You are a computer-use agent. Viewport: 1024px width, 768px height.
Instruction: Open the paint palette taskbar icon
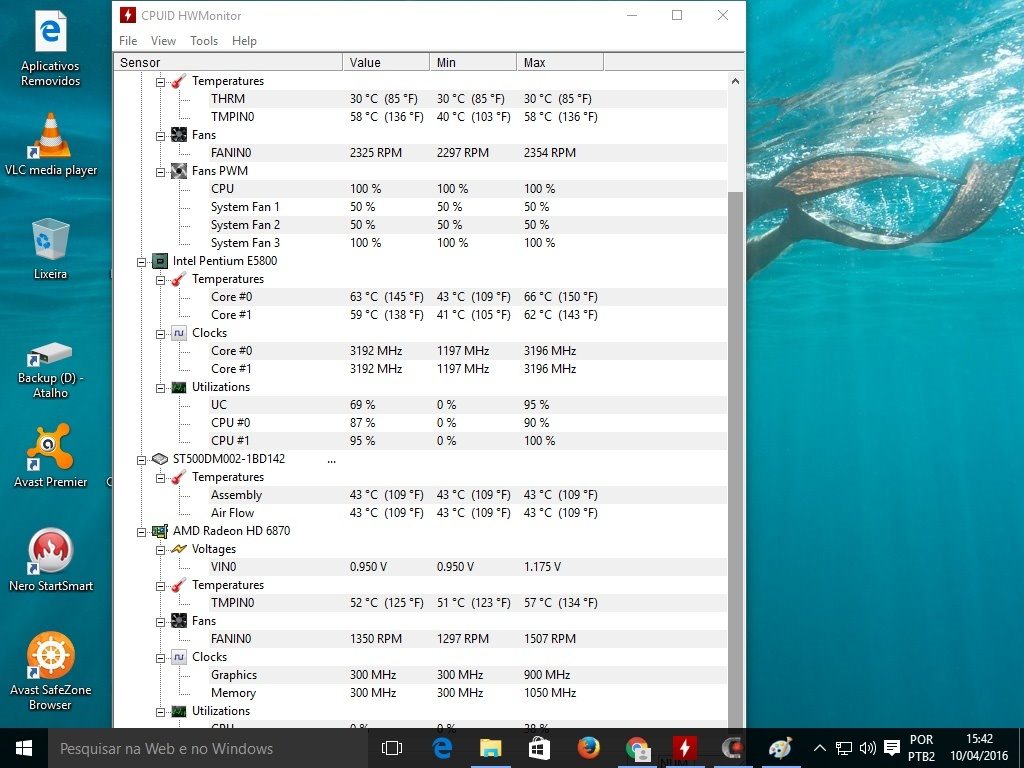pyautogui.click(x=780, y=748)
